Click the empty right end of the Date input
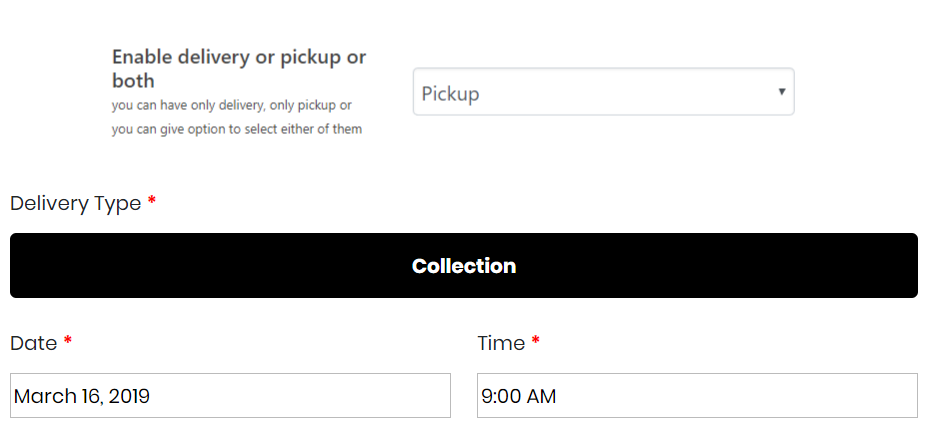 (x=400, y=396)
